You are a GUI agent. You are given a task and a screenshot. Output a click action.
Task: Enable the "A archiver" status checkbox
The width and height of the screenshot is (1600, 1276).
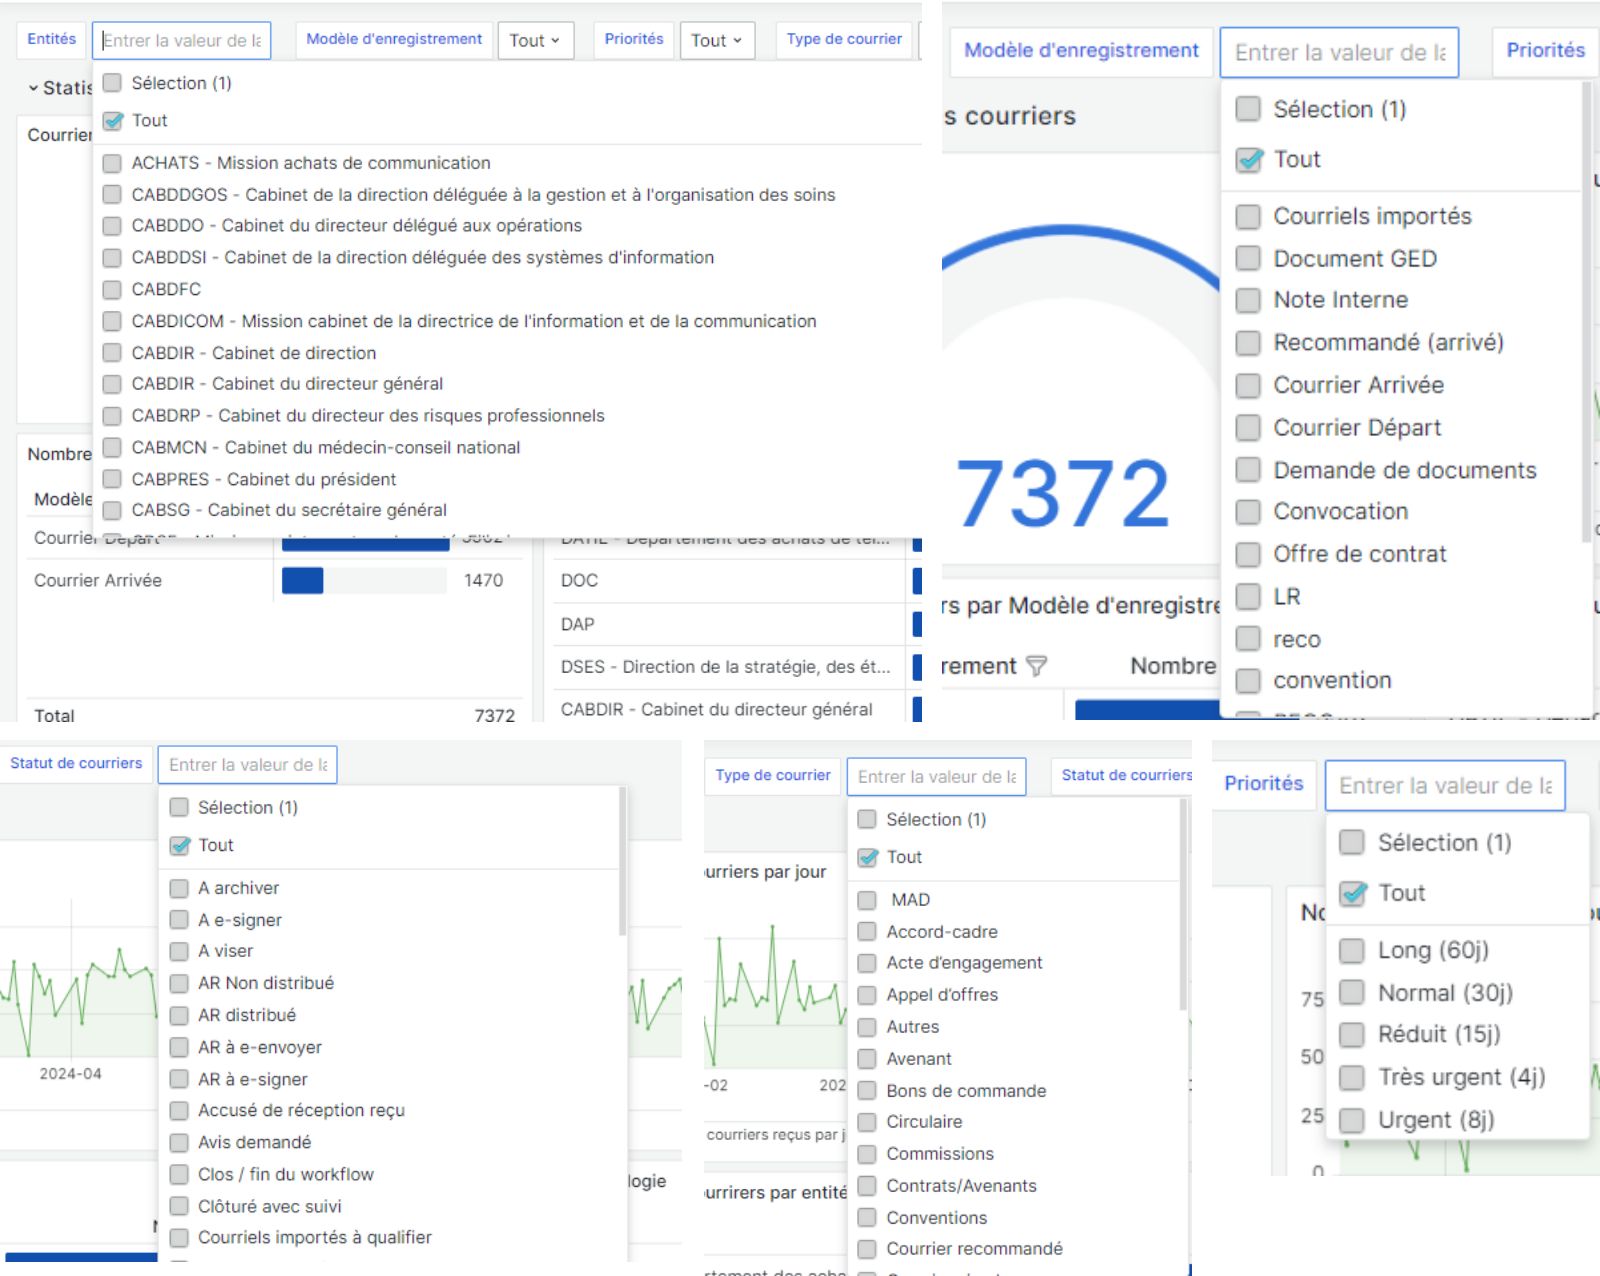(x=179, y=888)
